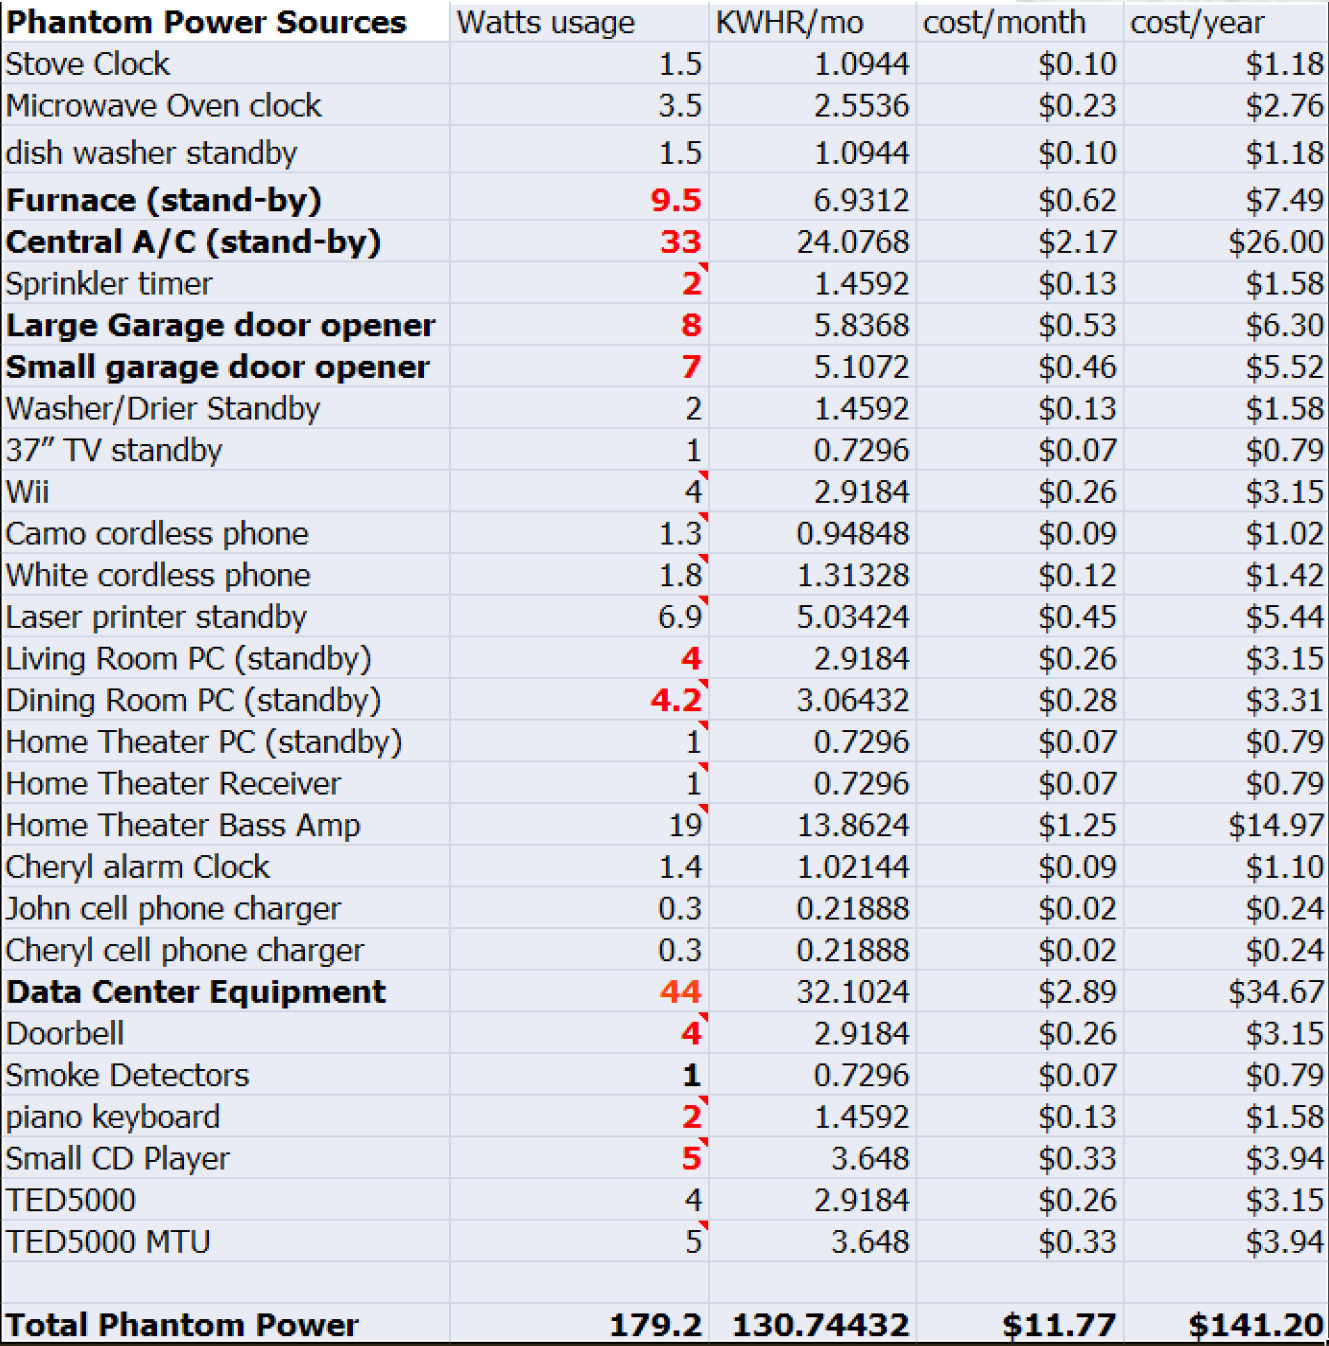1329x1346 pixels.
Task: Select the KWHR/mo column header
Action: (790, 22)
